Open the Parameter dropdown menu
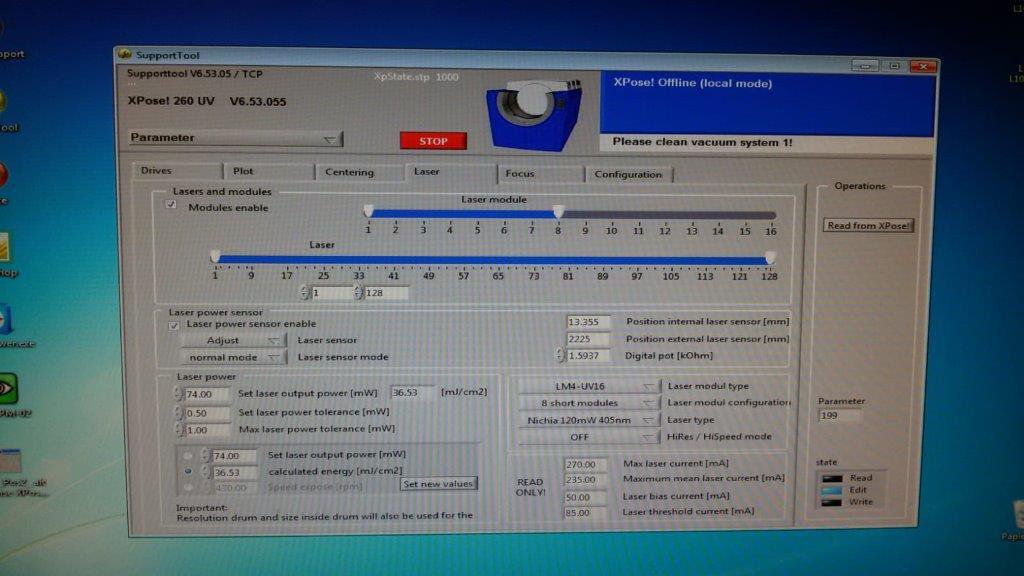 pos(235,138)
